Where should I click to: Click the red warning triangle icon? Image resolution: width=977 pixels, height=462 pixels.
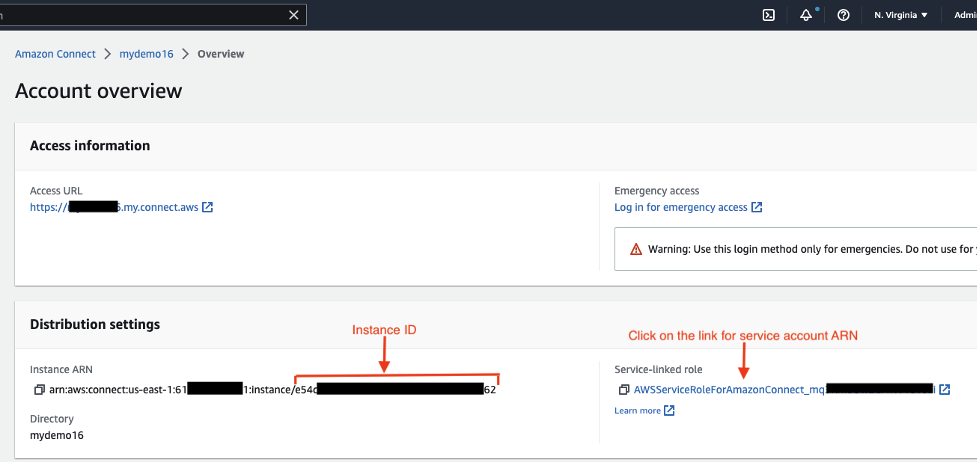(636, 250)
